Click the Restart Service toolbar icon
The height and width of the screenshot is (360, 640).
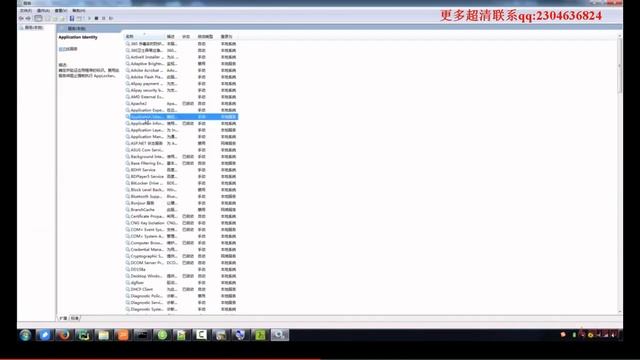click(111, 18)
